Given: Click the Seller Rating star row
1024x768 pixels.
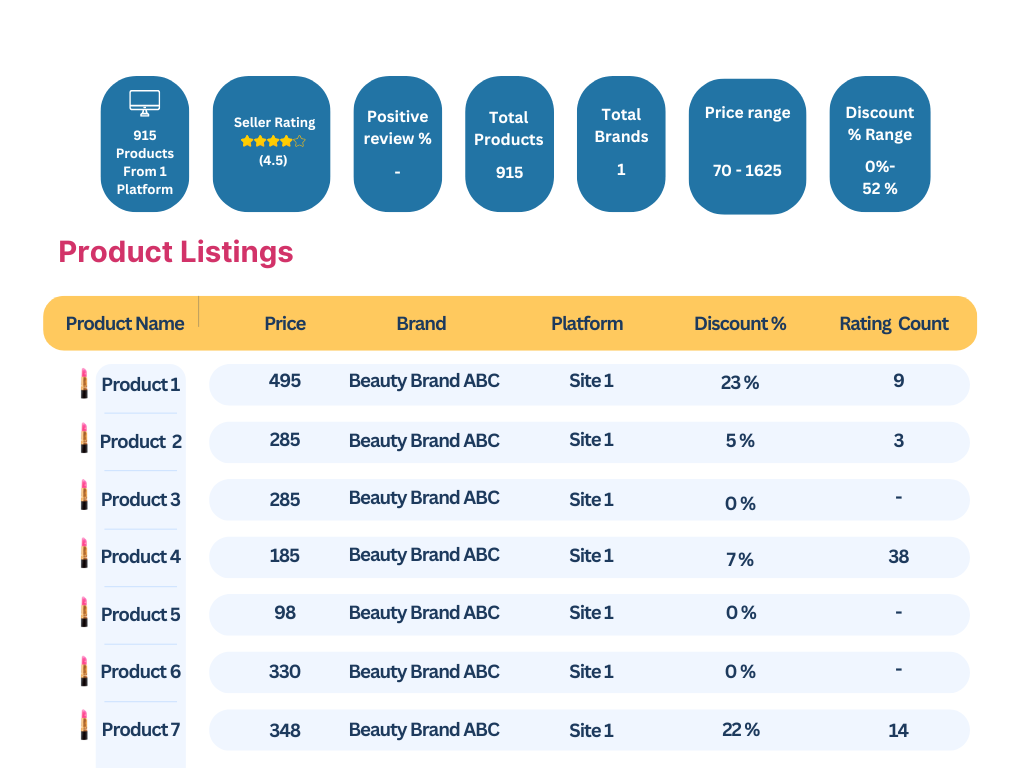Looking at the screenshot, I should 273,142.
